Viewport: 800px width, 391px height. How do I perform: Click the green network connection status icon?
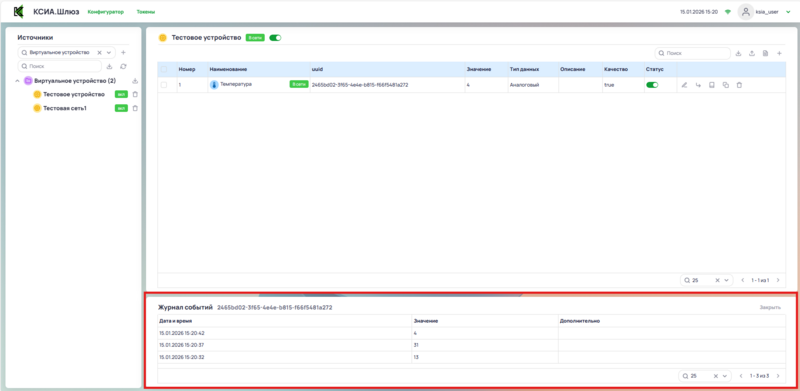728,12
